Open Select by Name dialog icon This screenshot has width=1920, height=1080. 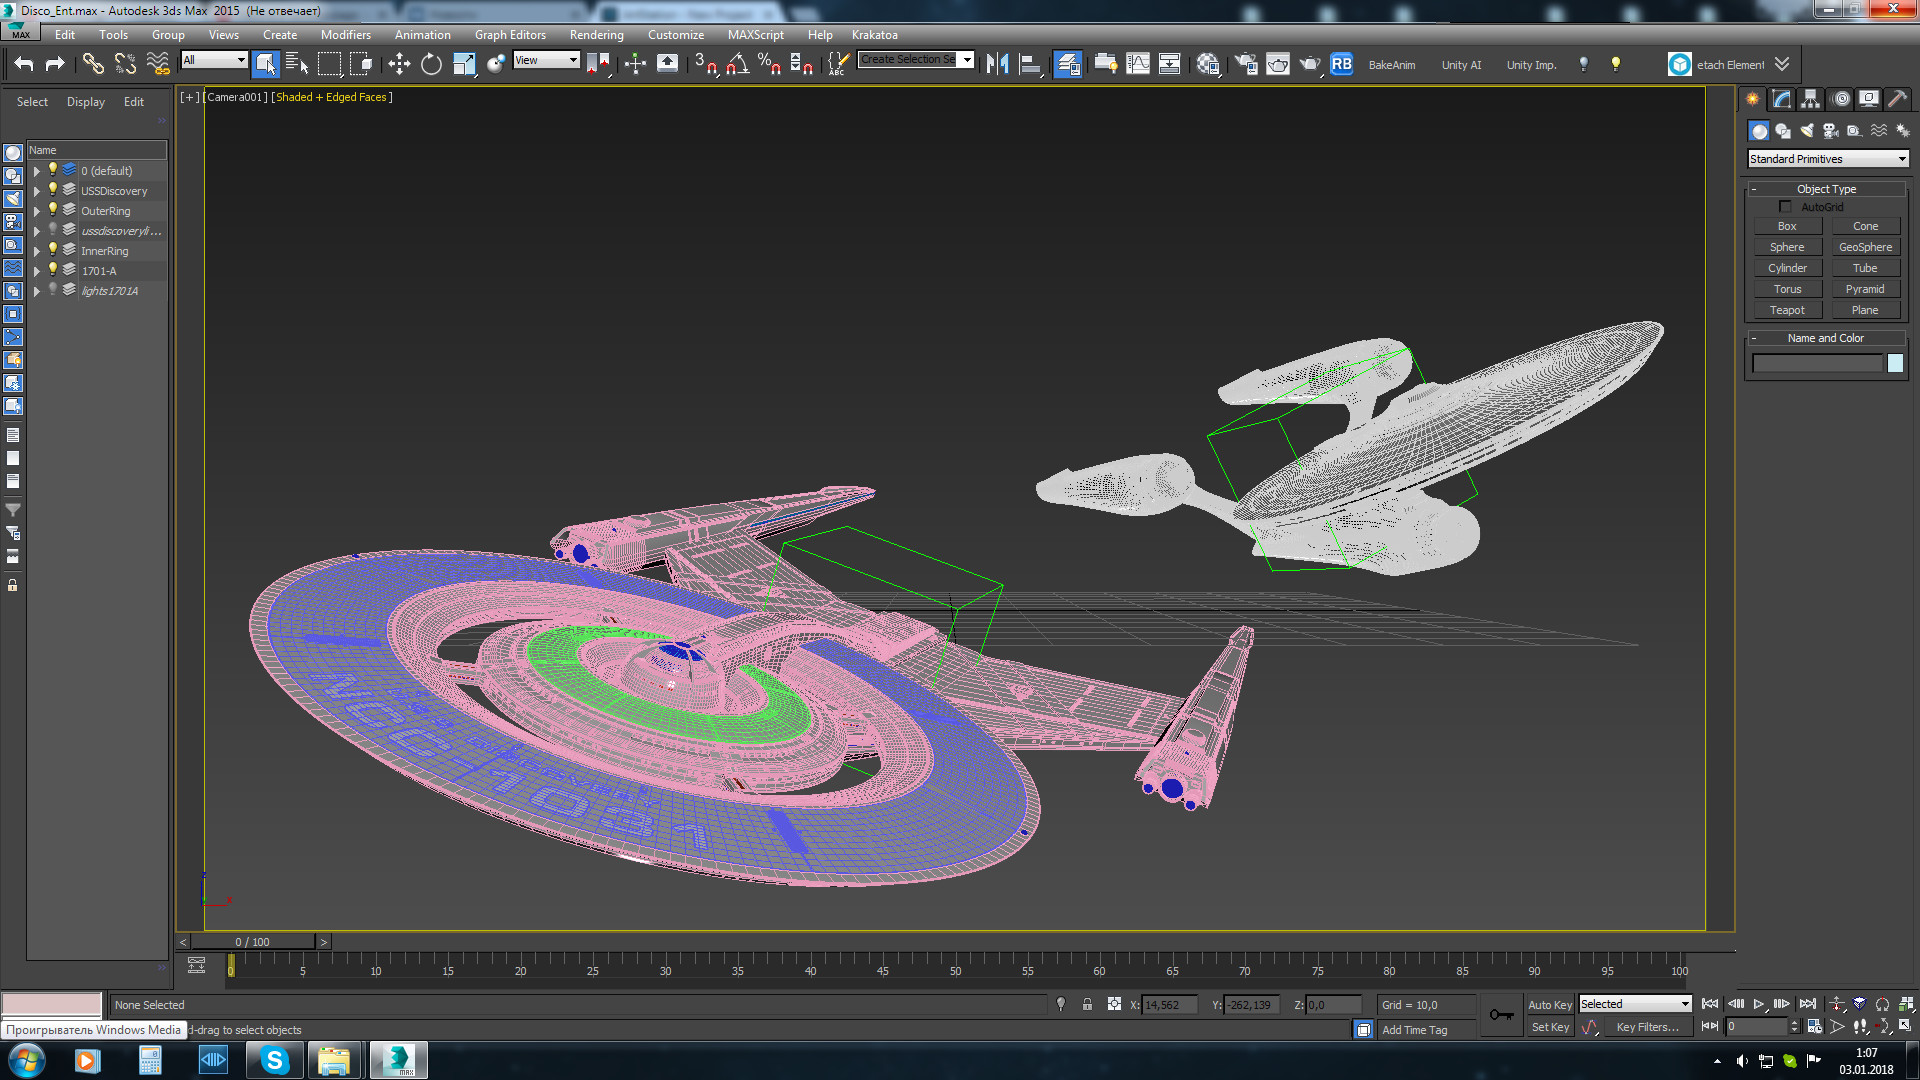(x=297, y=64)
